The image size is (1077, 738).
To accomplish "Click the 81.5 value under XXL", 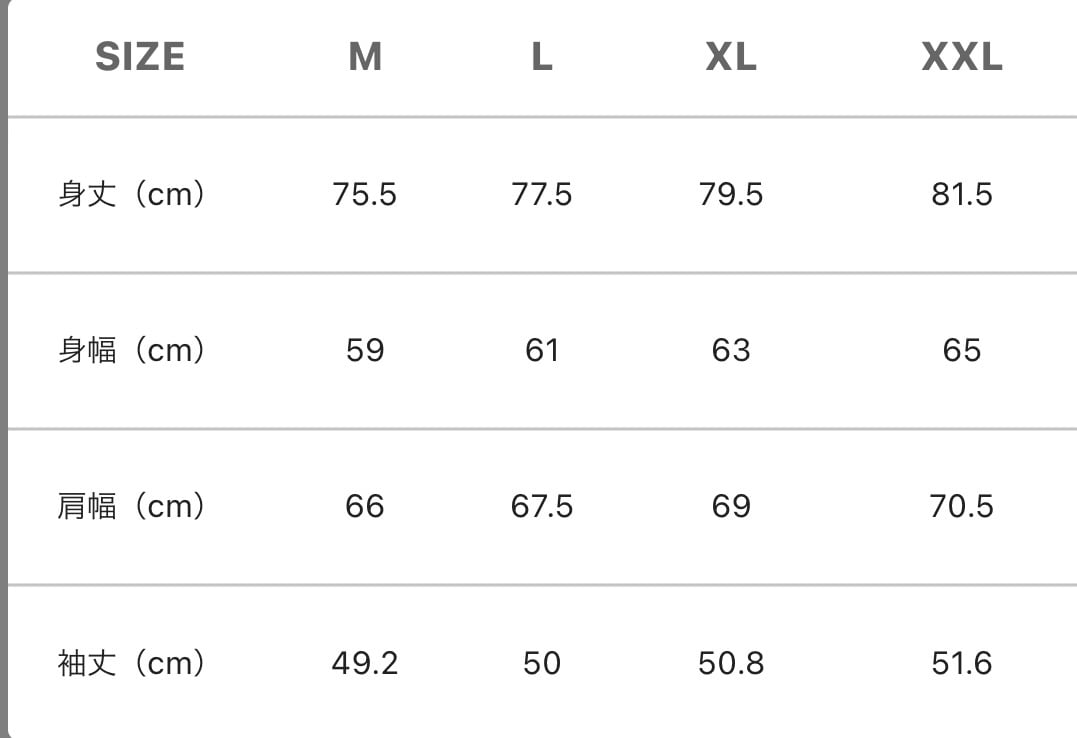I will (961, 193).
